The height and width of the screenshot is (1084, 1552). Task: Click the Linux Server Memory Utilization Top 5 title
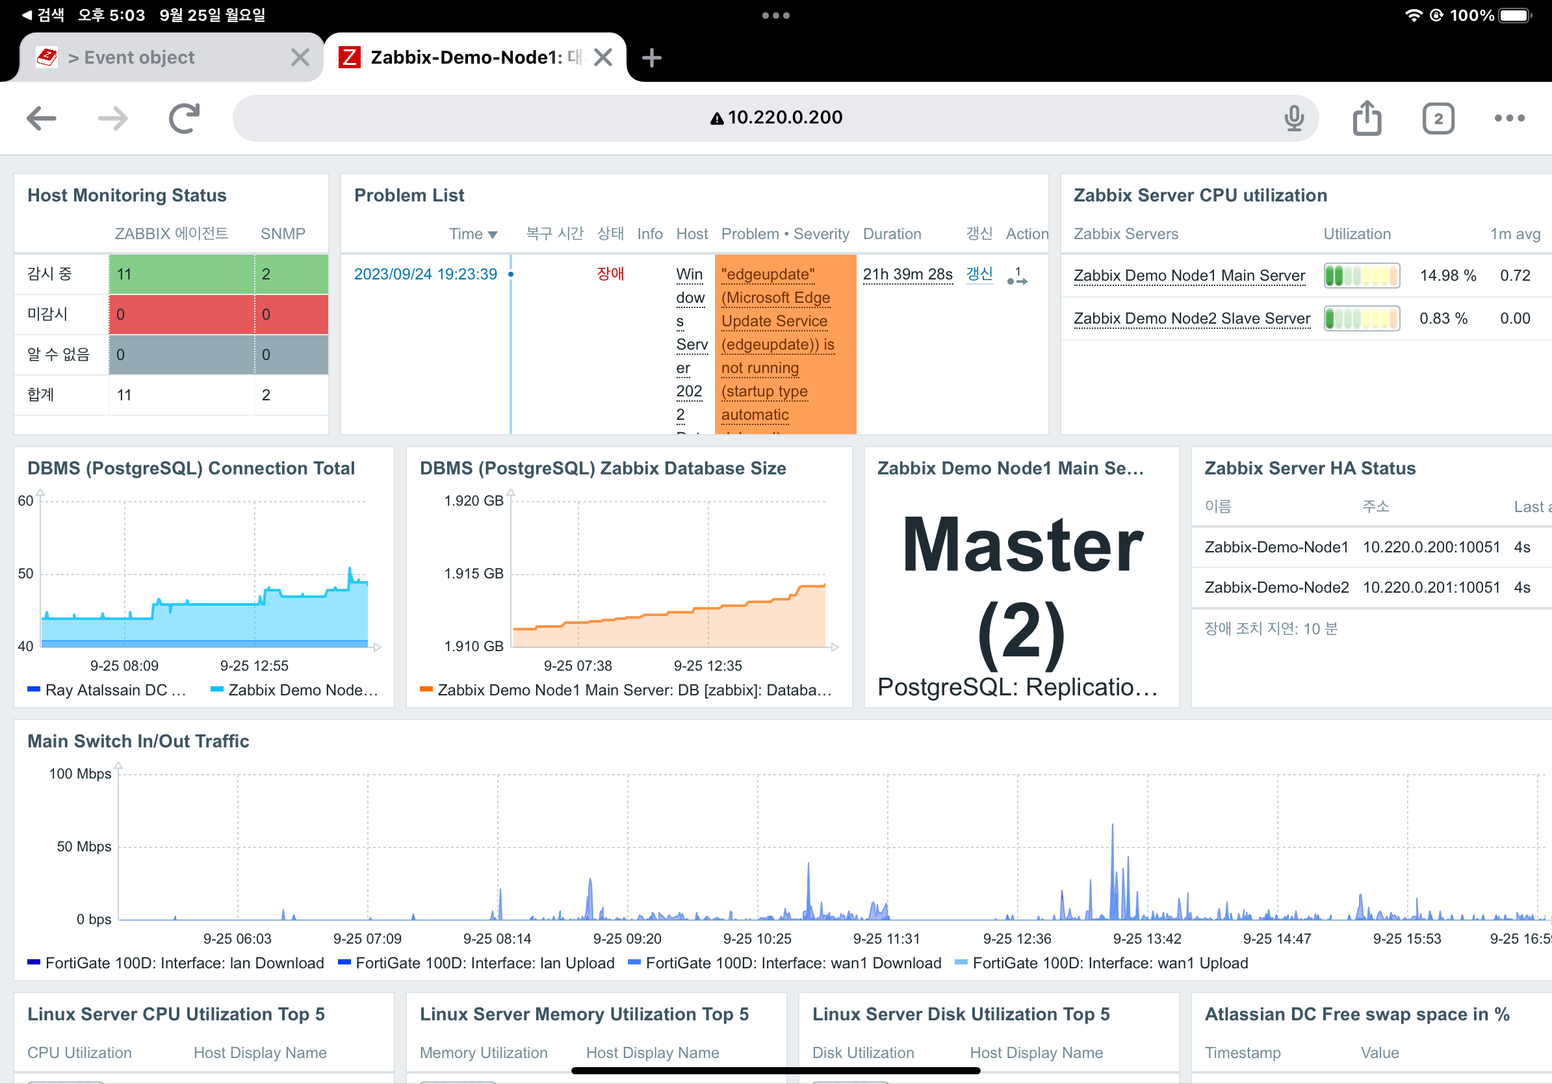click(584, 1014)
